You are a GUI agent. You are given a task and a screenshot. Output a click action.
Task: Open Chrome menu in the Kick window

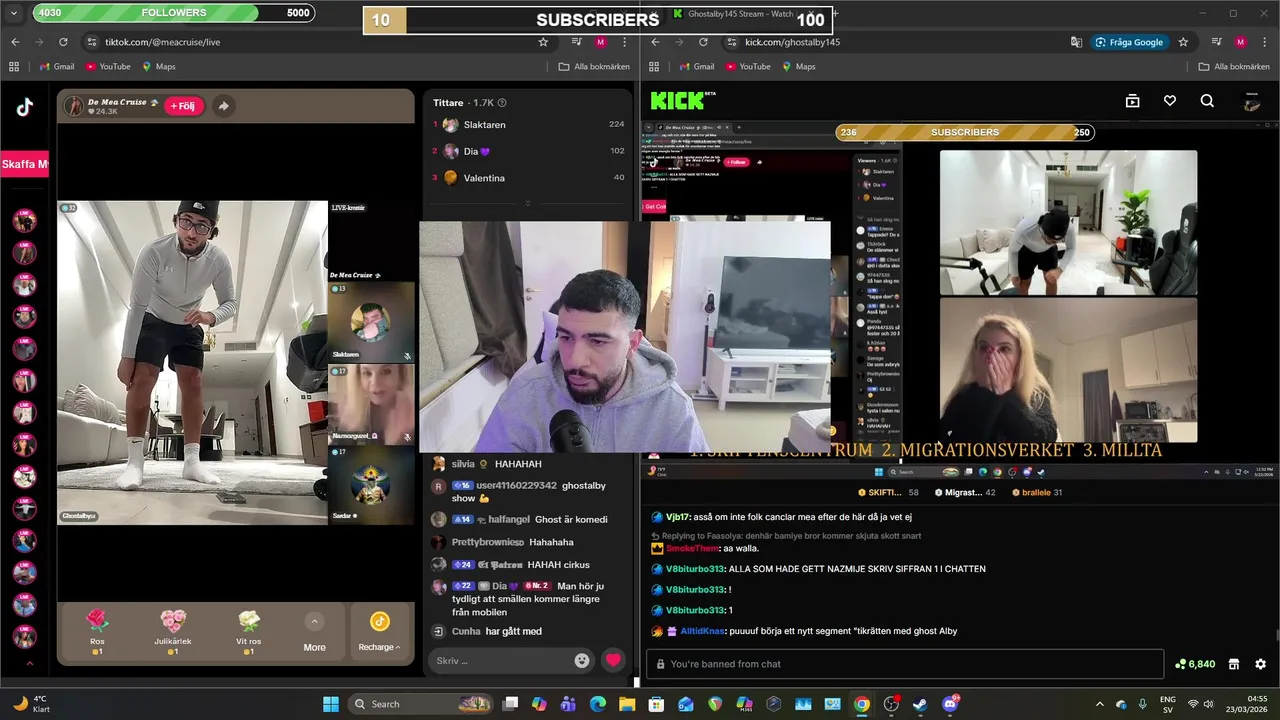click(x=1265, y=42)
